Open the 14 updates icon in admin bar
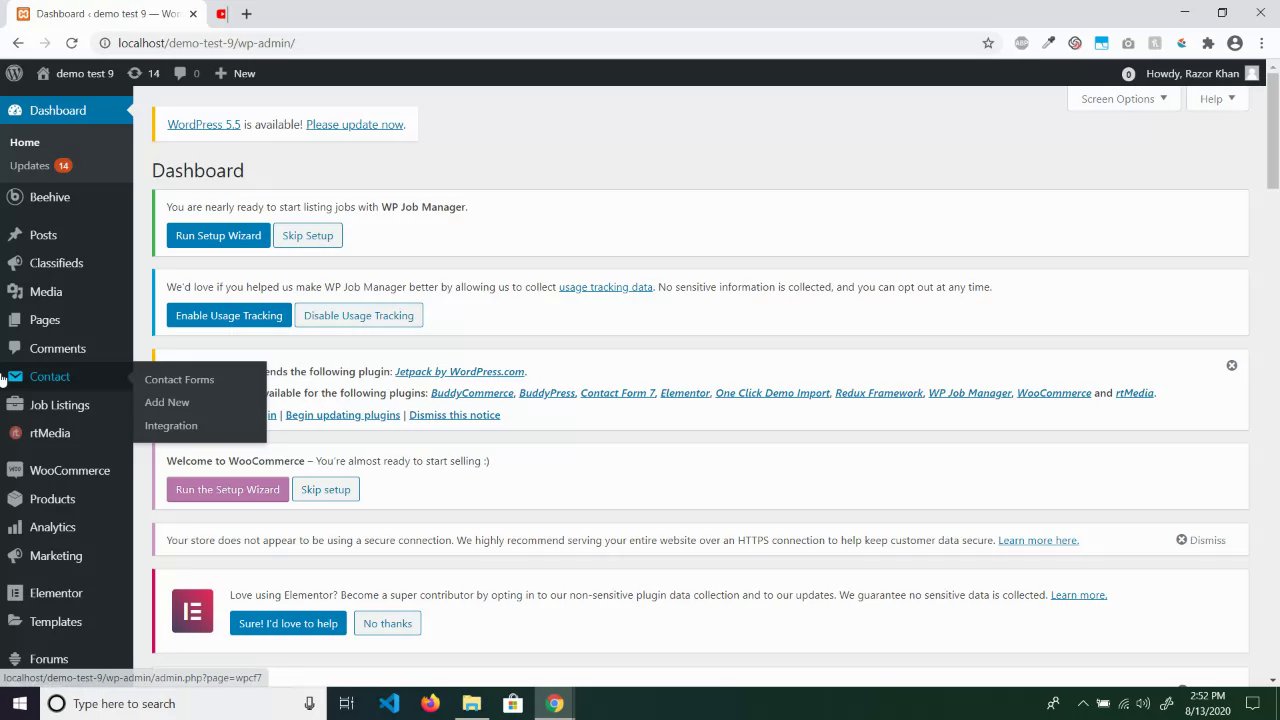1280x720 pixels. pos(143,73)
